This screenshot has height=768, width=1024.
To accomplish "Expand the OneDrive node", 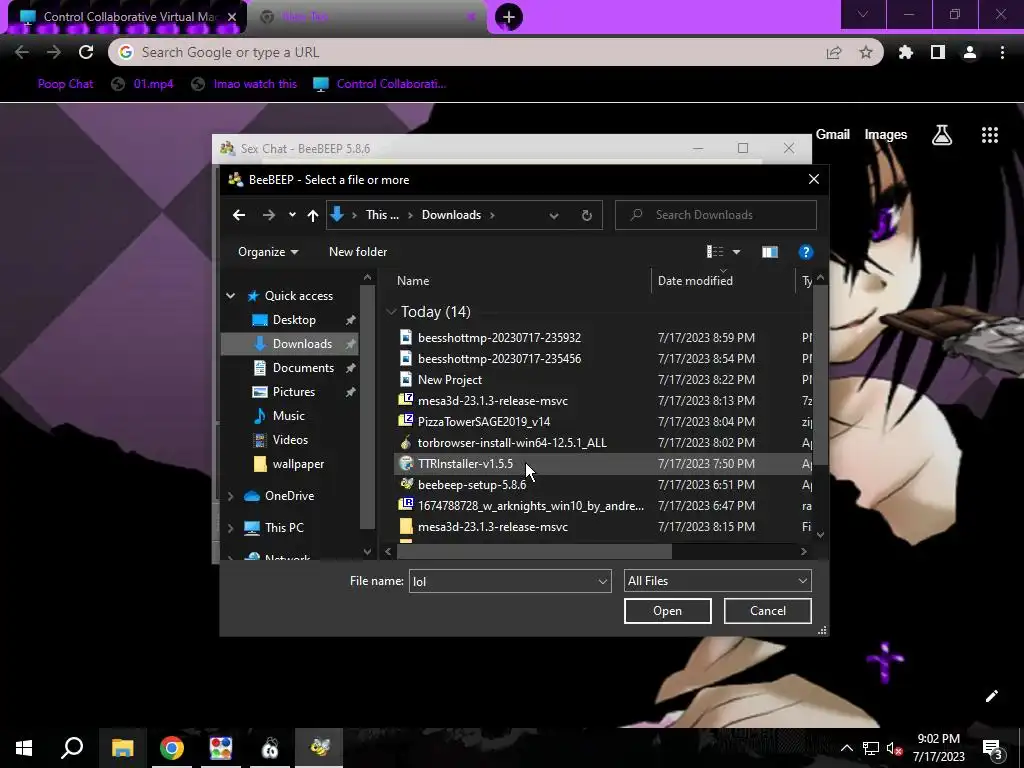I will pyautogui.click(x=231, y=496).
